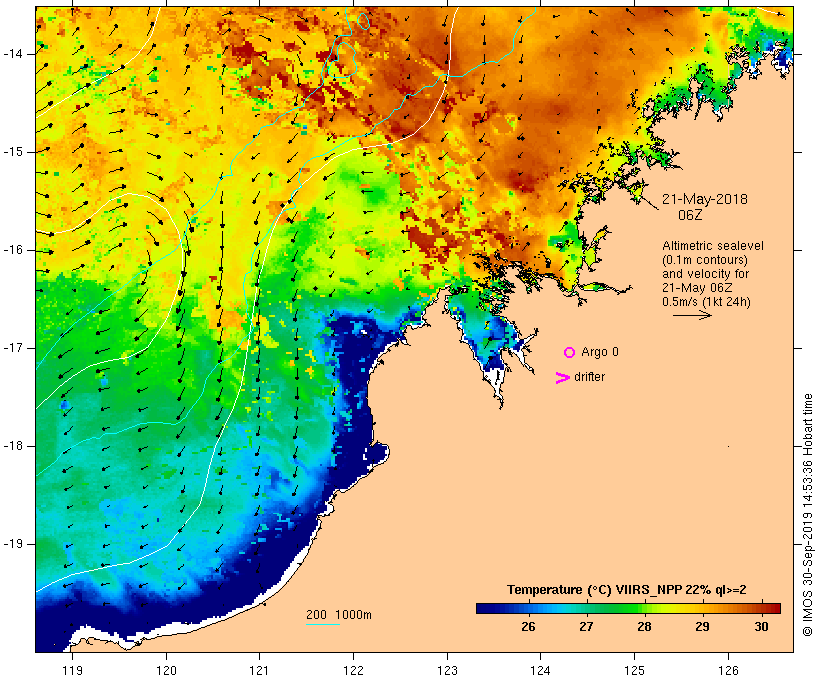Click longitude axis label 124

pyautogui.click(x=540, y=670)
